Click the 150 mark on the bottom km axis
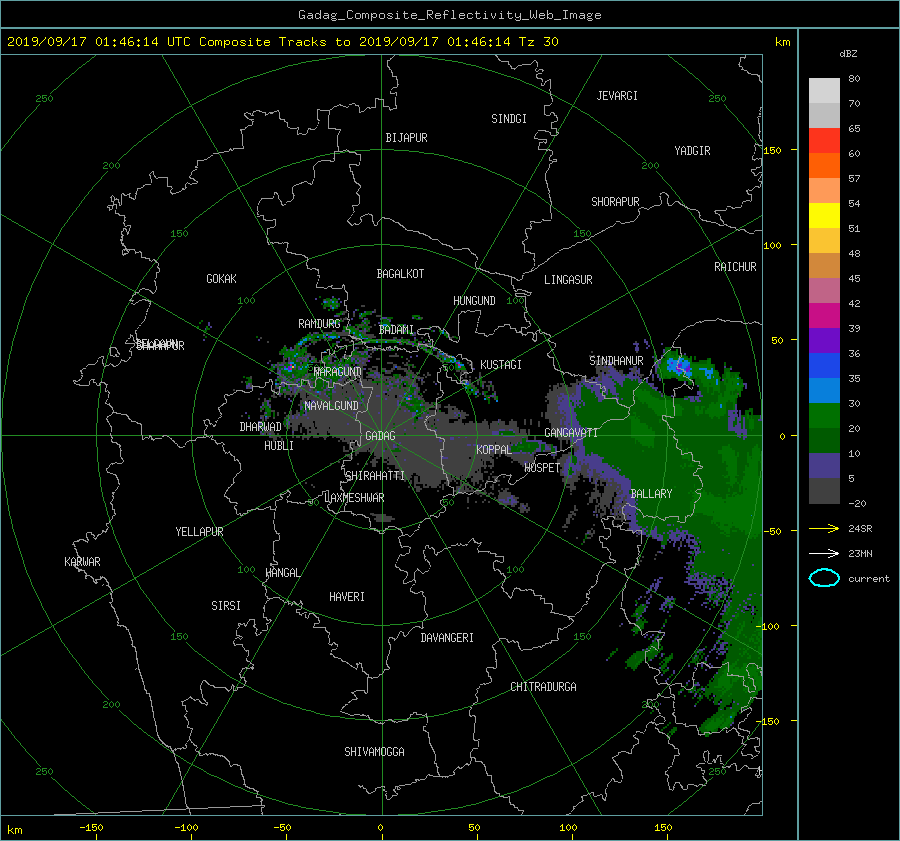 tap(663, 827)
